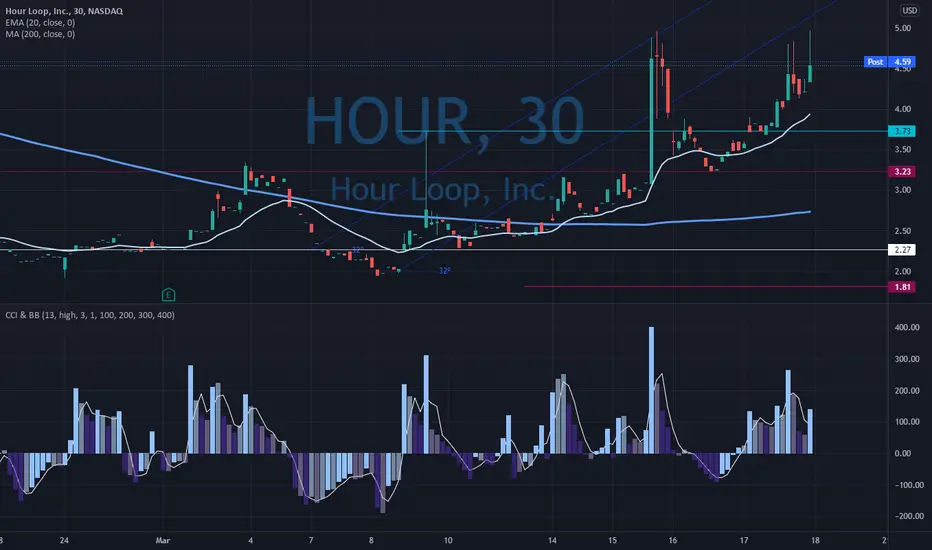The image size is (932, 550).
Task: Select the EMA (20, close, 0) indicator legend
Action: click(x=40, y=23)
